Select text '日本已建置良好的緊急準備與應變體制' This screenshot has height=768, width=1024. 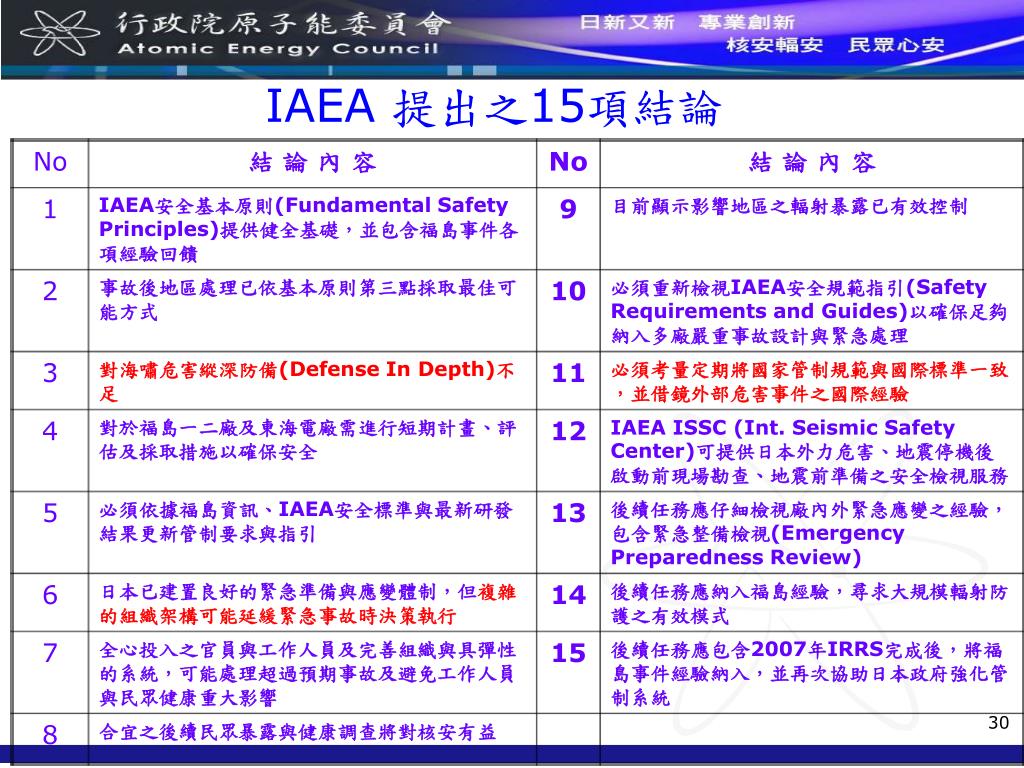[x=267, y=592]
